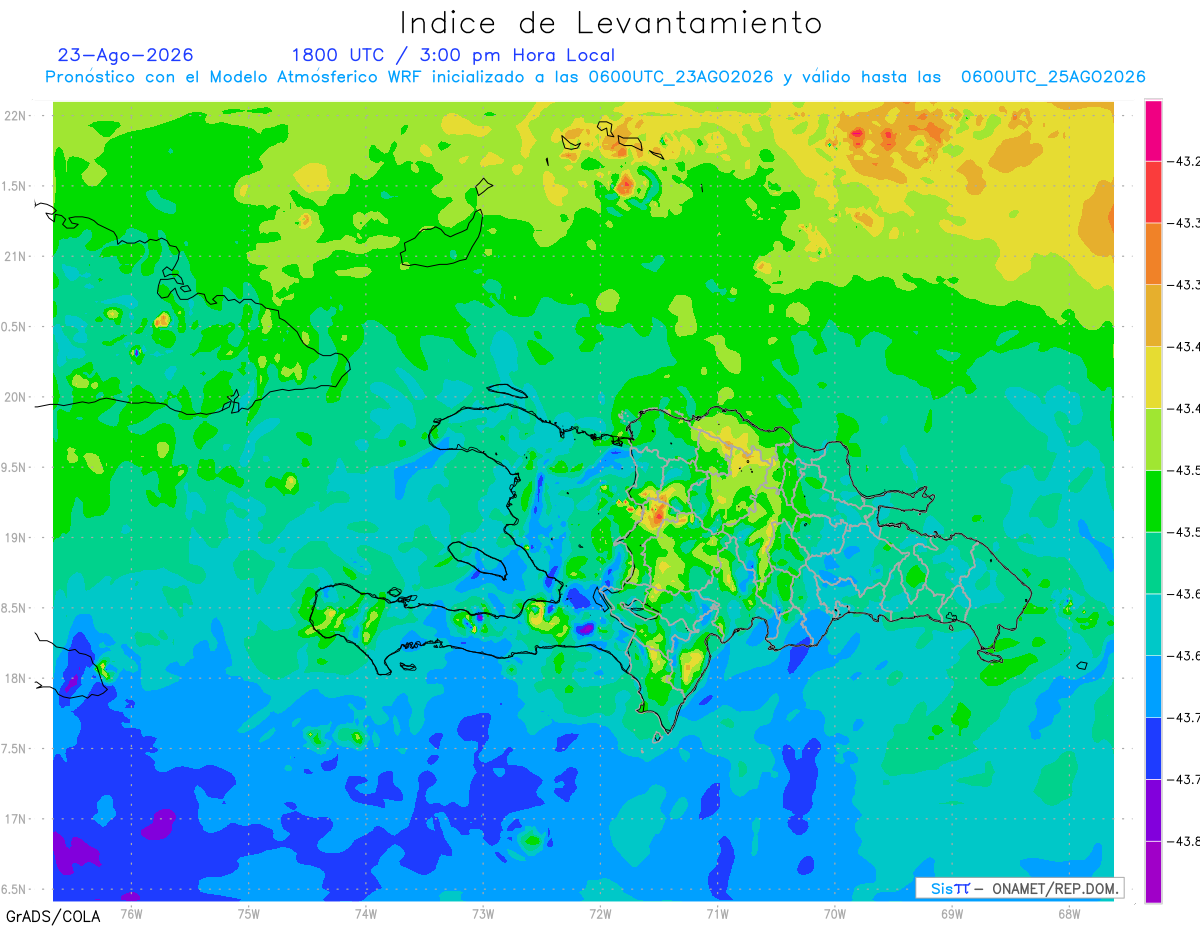This screenshot has height=927, width=1200.
Task: Click the "75W" longitude label
Action: point(249,913)
